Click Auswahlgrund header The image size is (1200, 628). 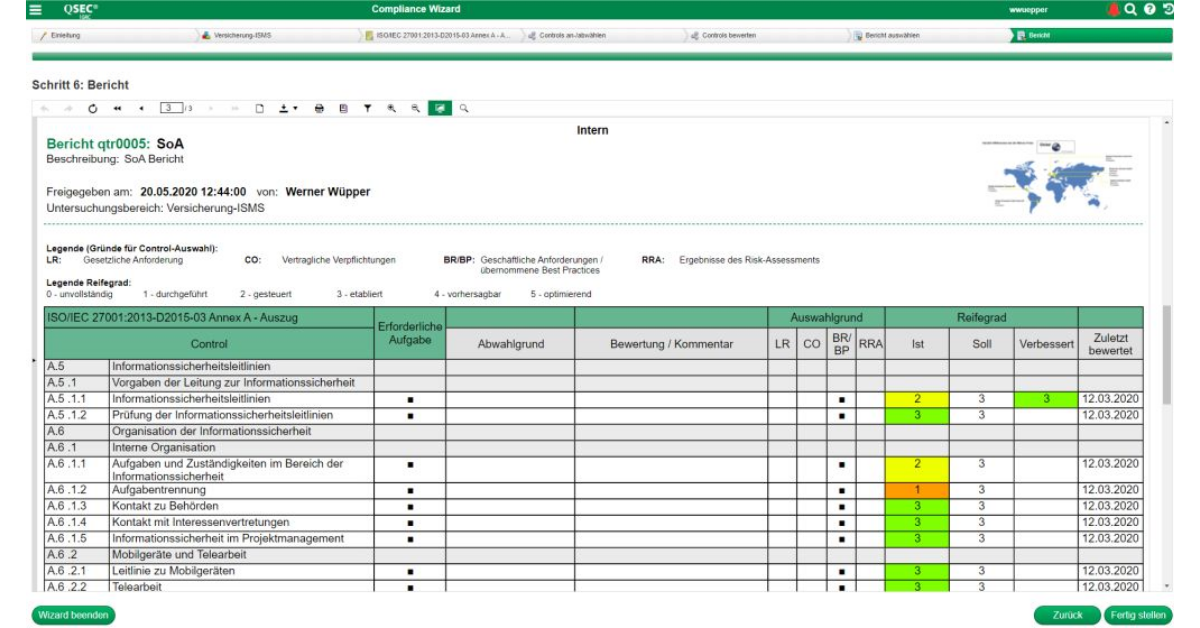(826, 318)
